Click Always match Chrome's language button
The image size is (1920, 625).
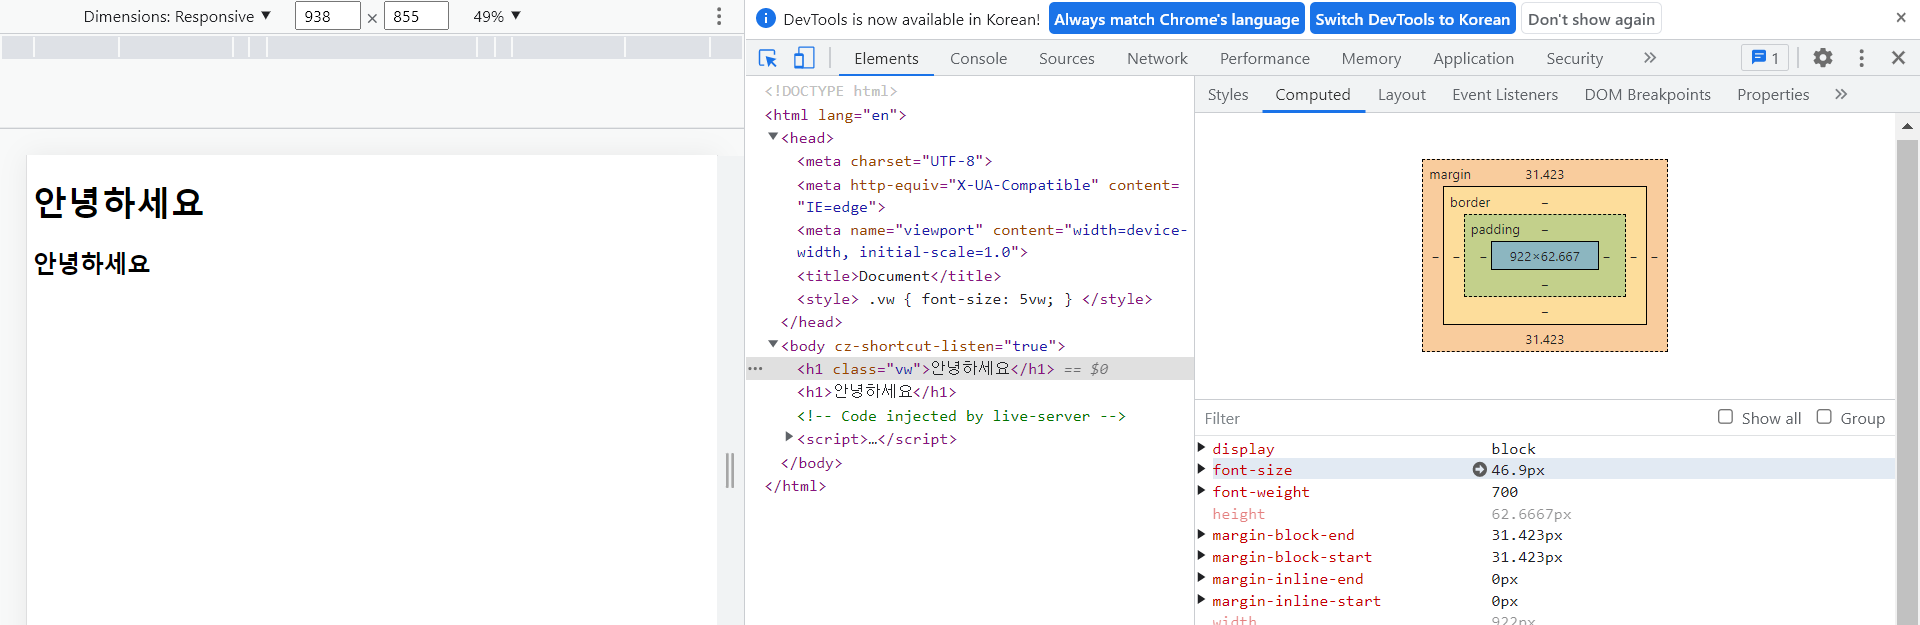(x=1176, y=19)
